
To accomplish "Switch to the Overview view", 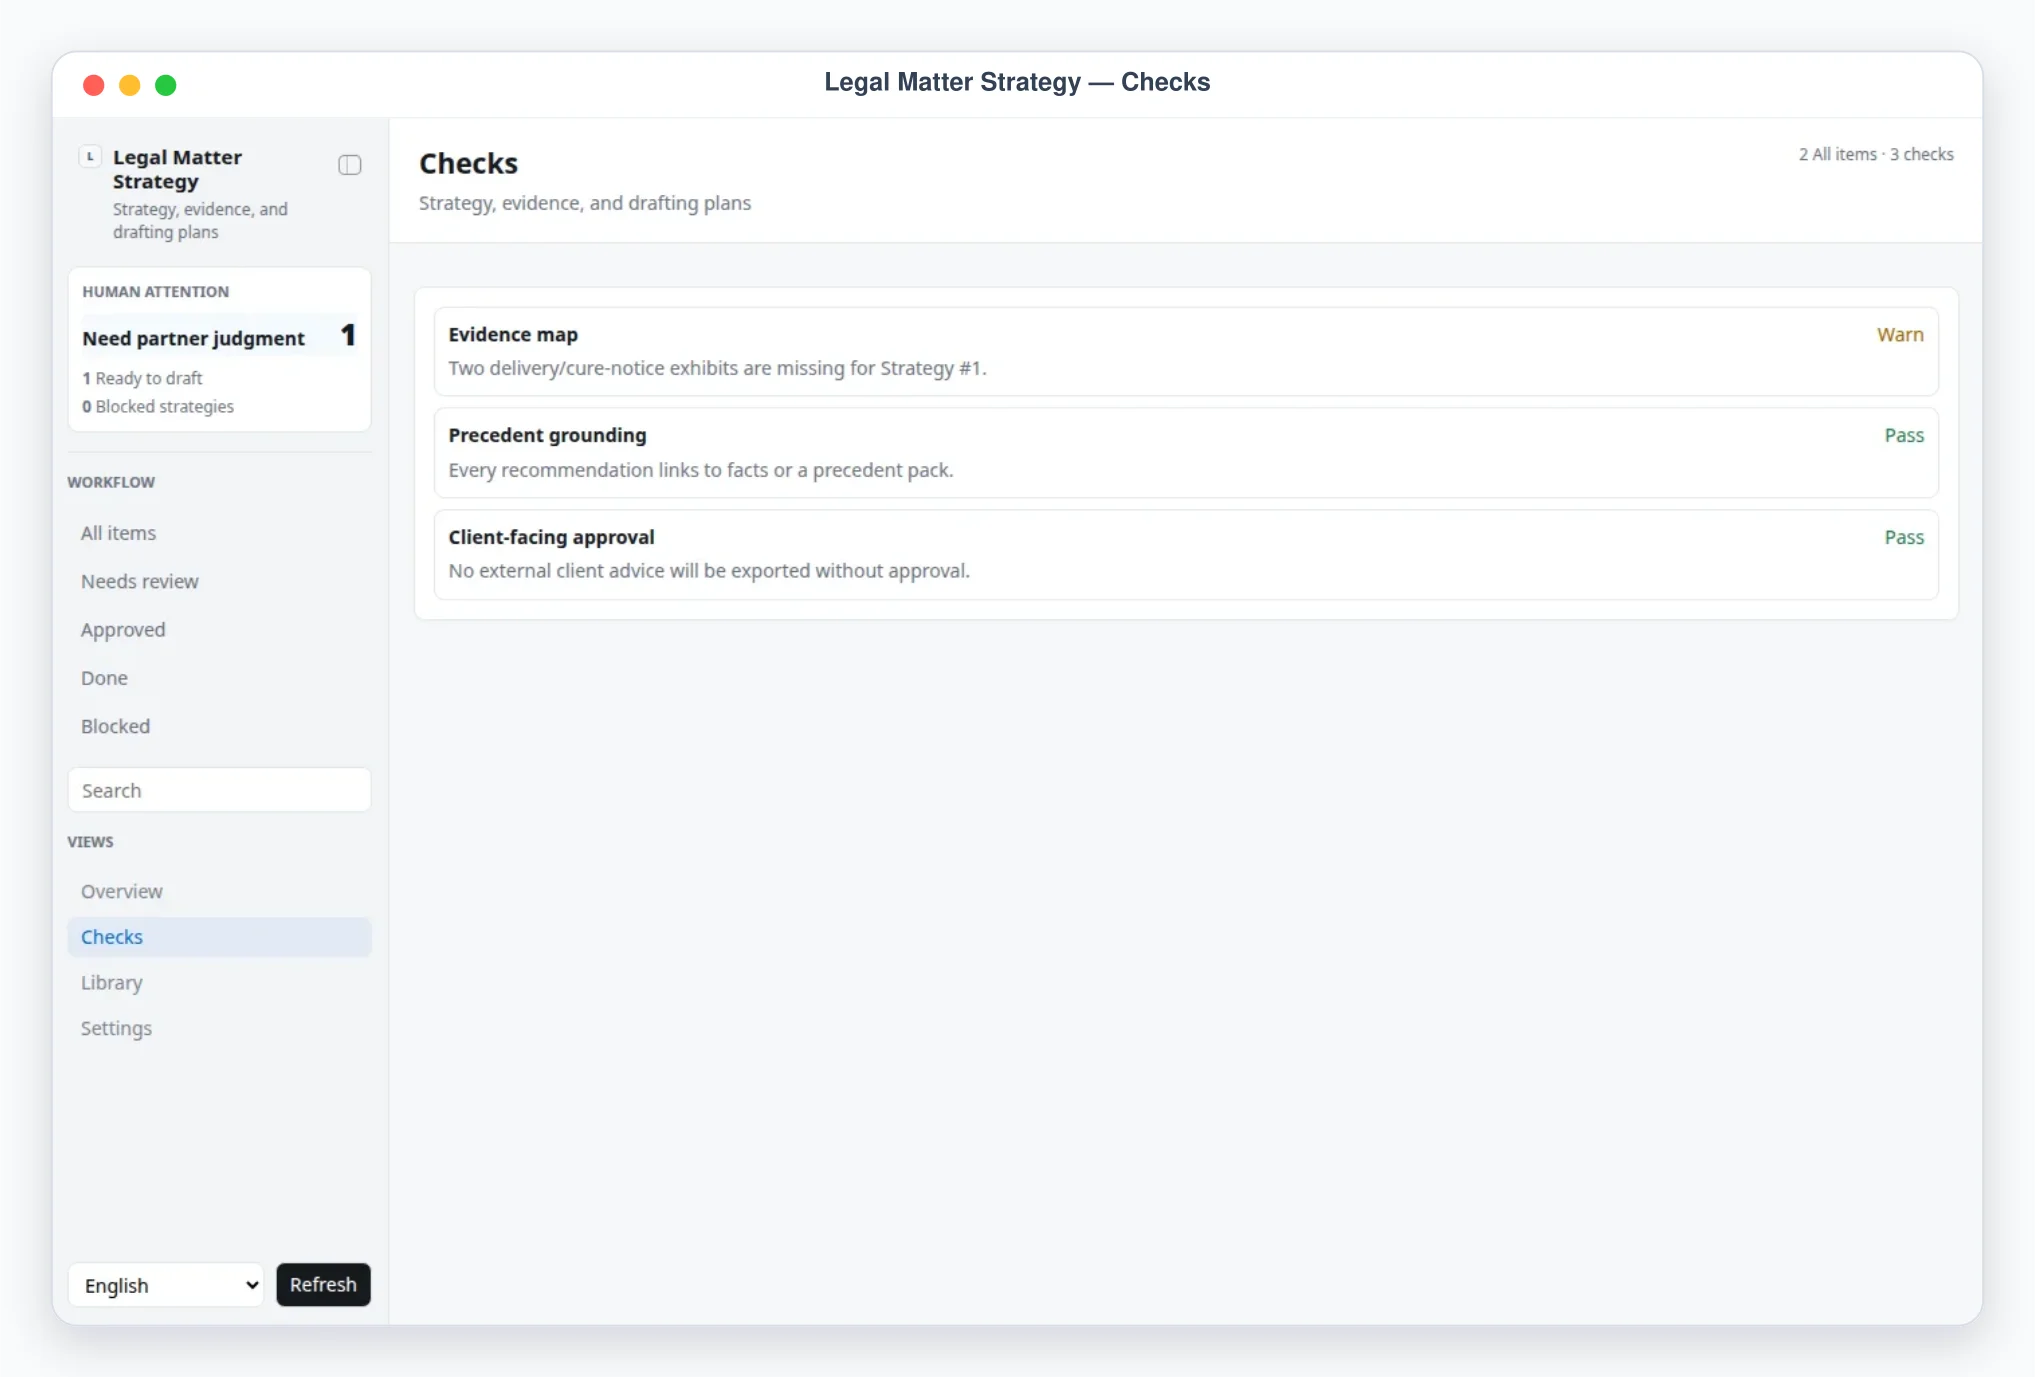I will click(219, 891).
